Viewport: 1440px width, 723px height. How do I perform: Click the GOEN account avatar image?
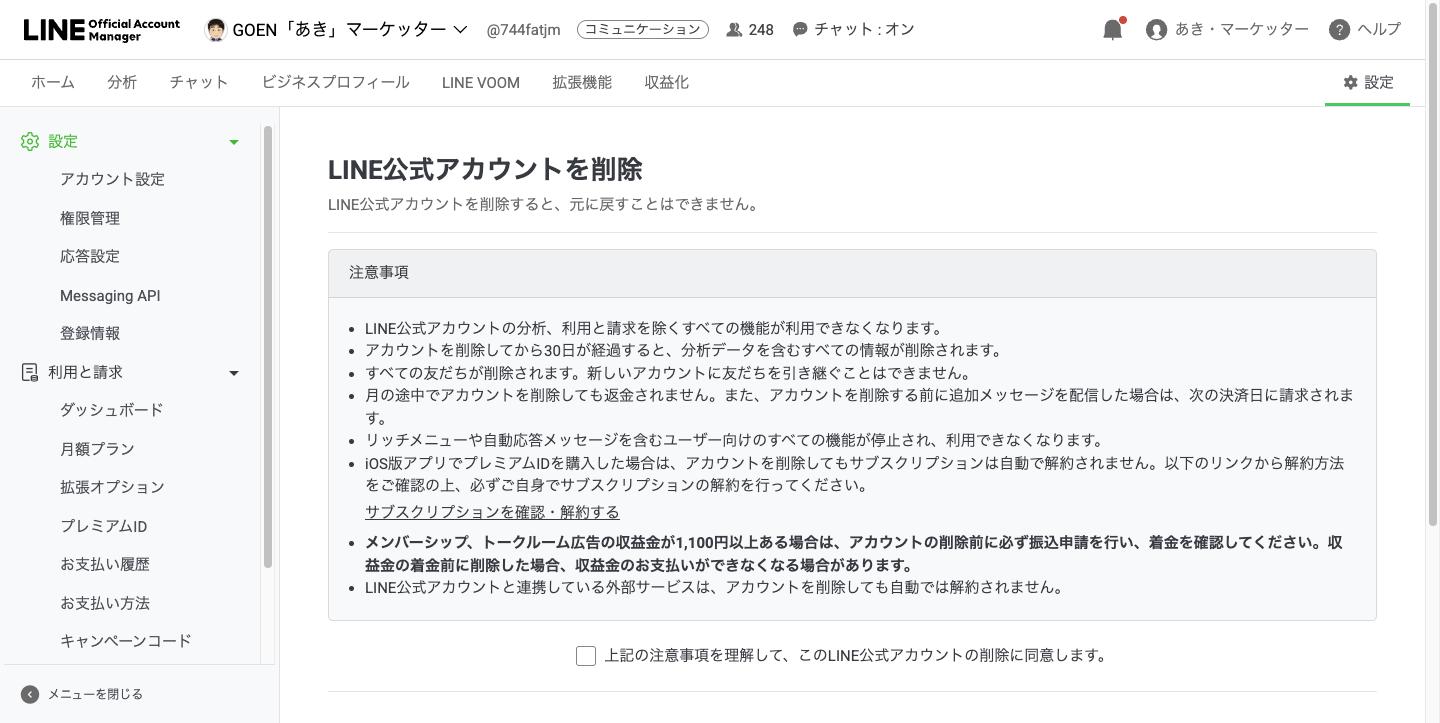point(215,29)
